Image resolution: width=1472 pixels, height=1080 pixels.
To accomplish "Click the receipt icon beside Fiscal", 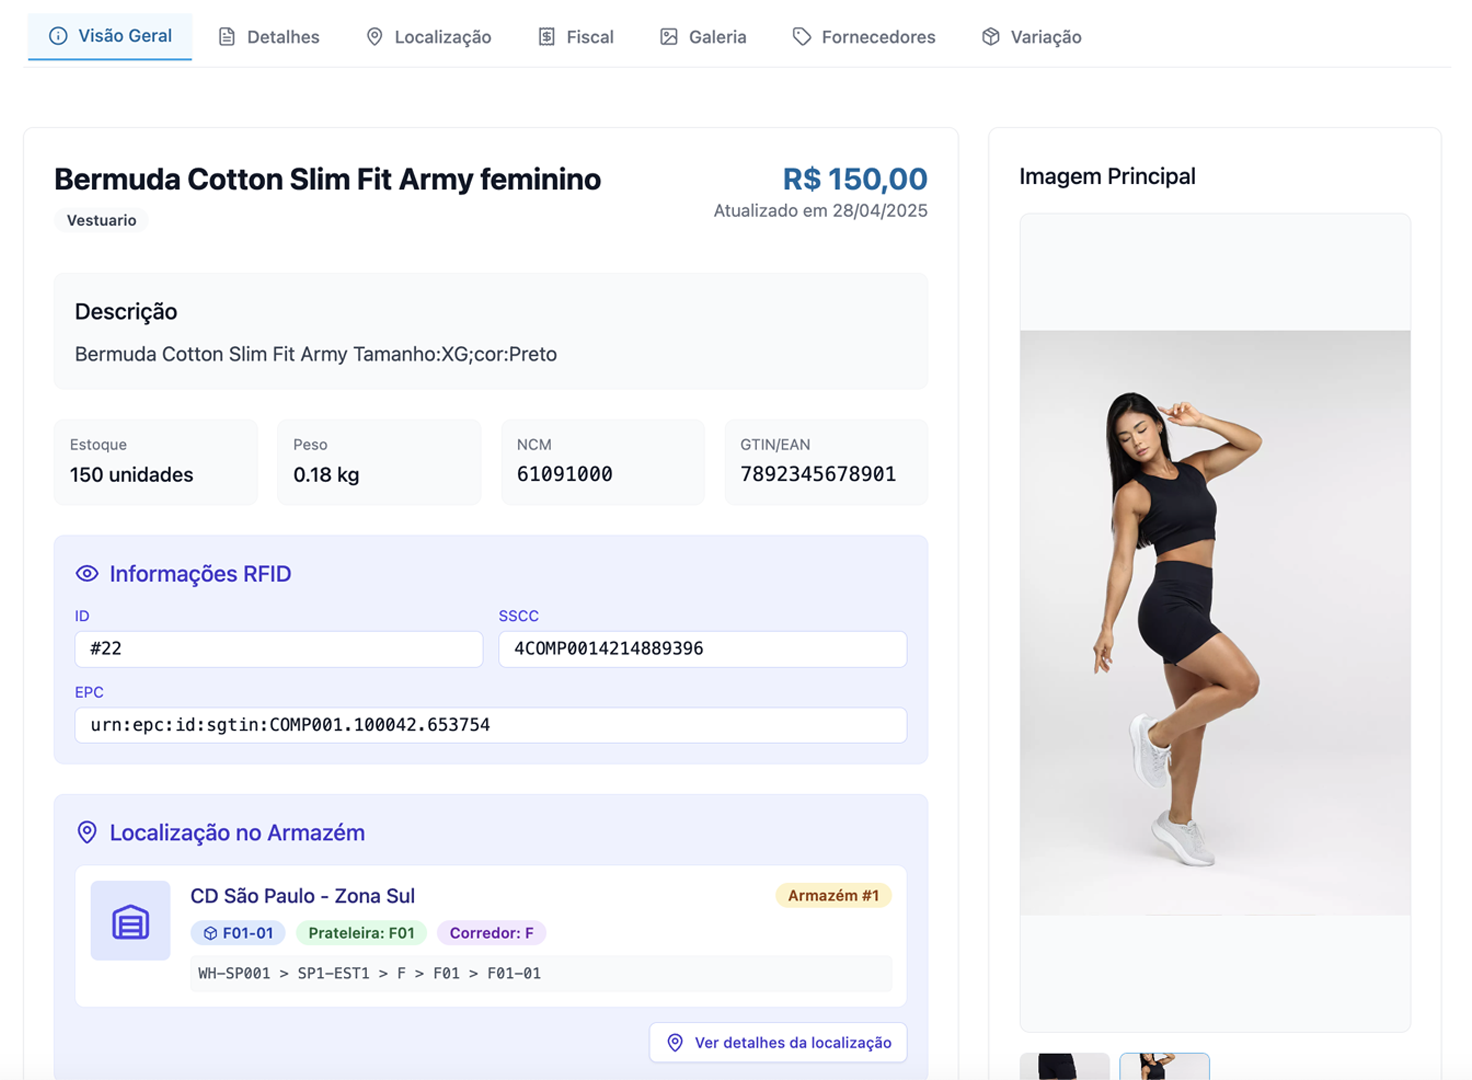I will click(546, 37).
